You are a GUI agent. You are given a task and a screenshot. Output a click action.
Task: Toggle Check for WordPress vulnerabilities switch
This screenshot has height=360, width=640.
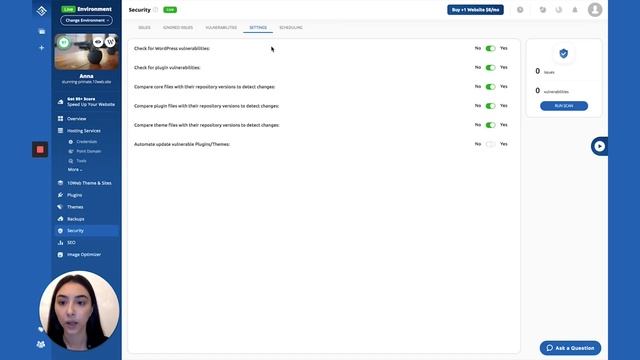pyautogui.click(x=491, y=49)
